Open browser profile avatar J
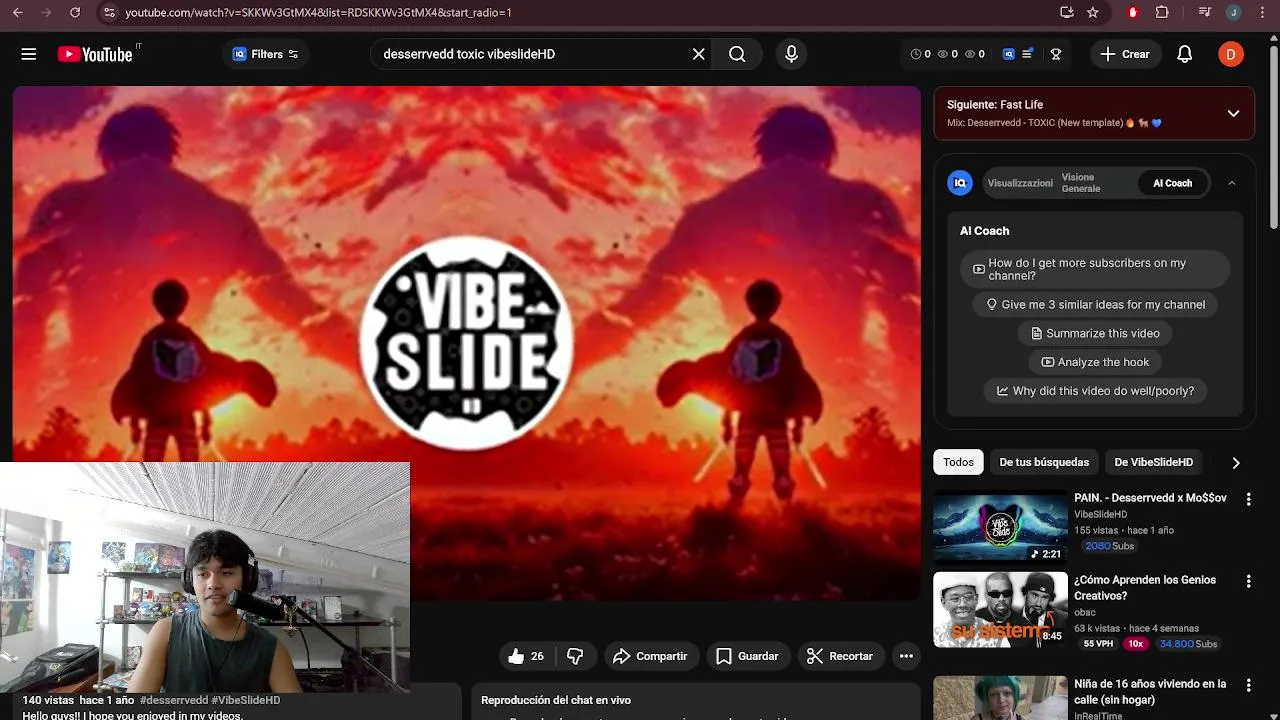Screen dimensions: 1280x720 point(1234,12)
